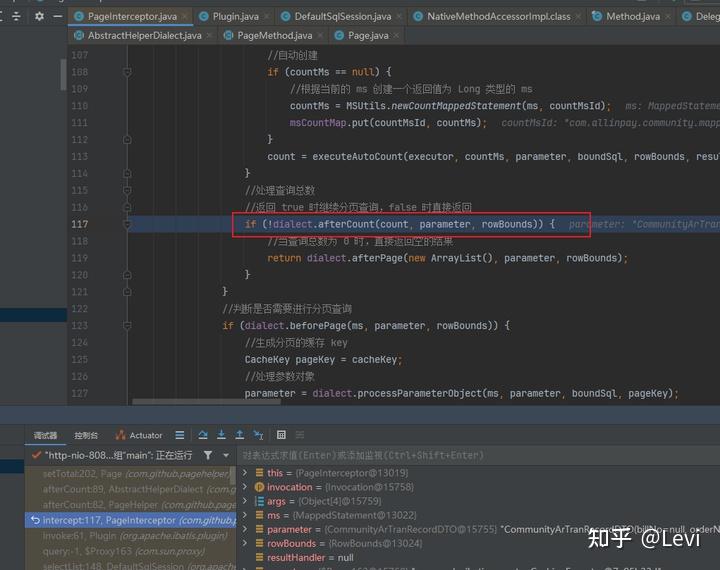Click line number 119 in the gutter

point(79,258)
